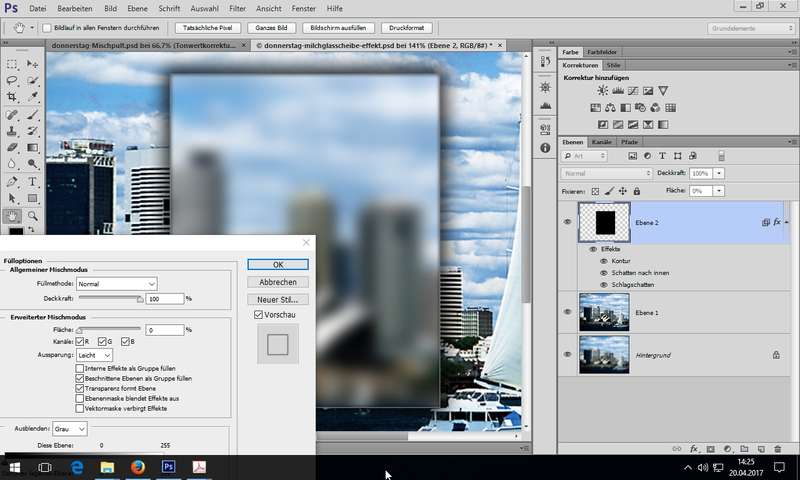Open the Filter menu

237,8
